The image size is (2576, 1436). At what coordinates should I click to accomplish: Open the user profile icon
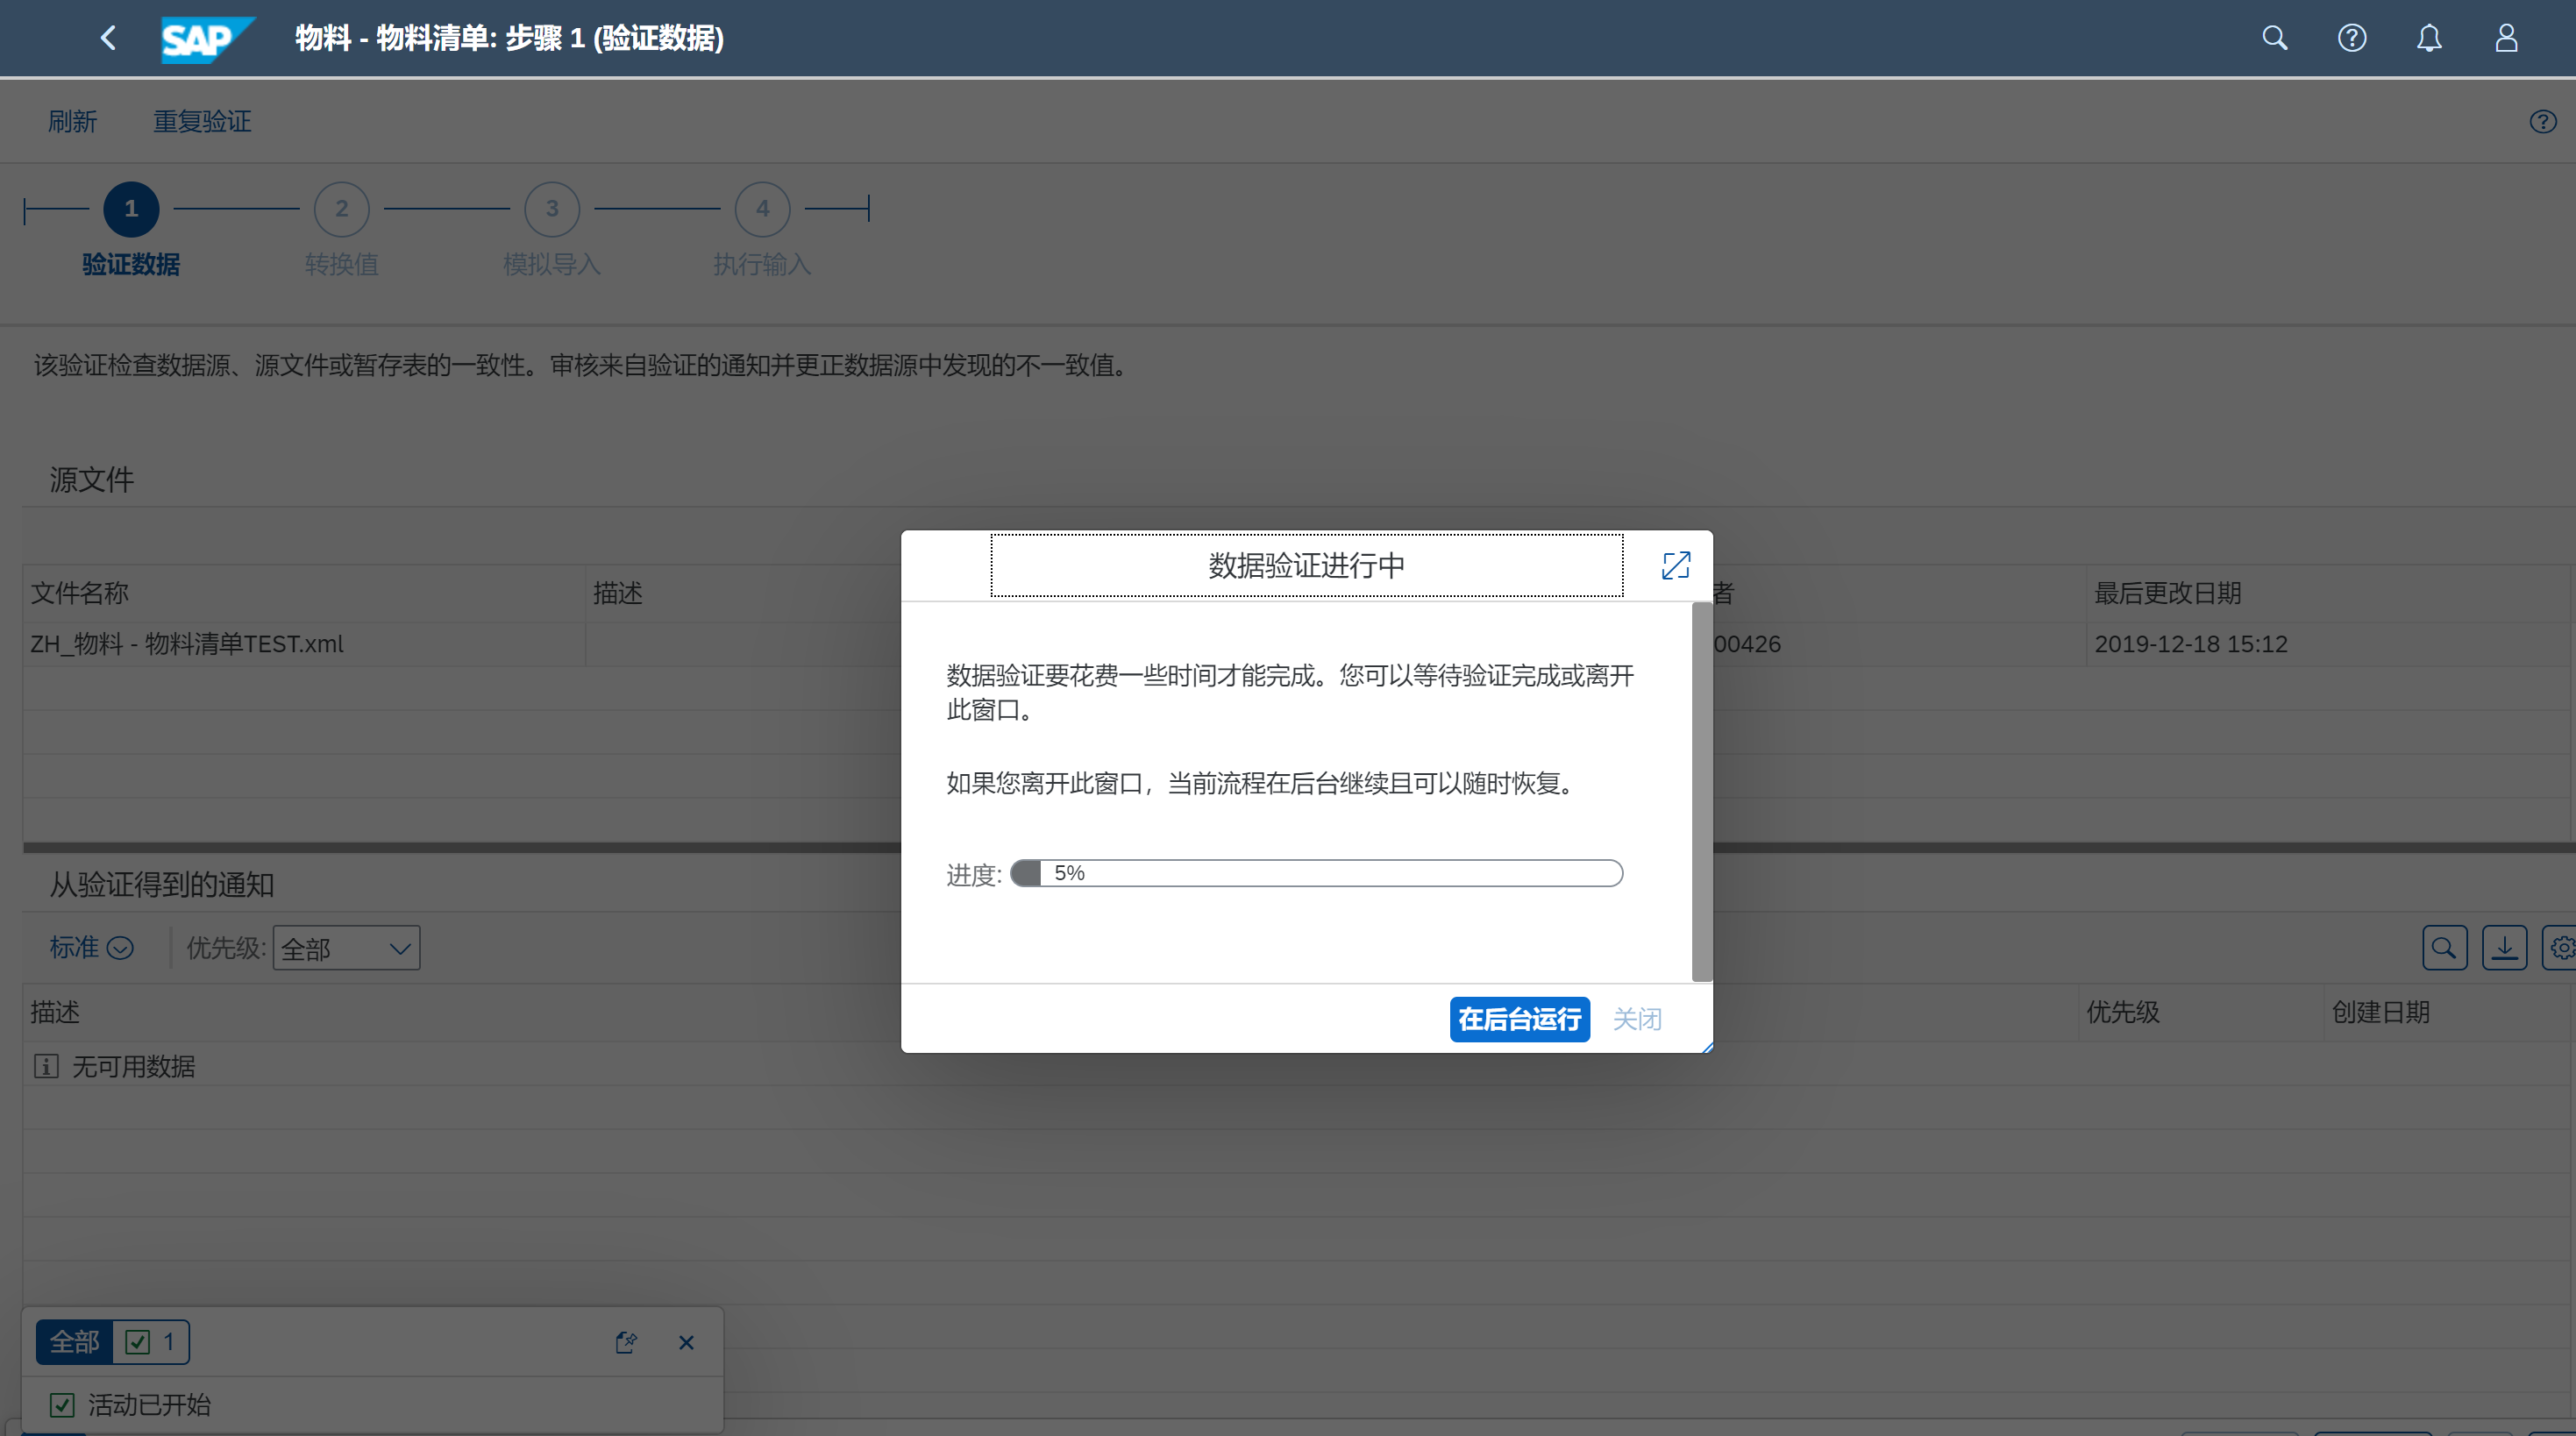point(2506,38)
